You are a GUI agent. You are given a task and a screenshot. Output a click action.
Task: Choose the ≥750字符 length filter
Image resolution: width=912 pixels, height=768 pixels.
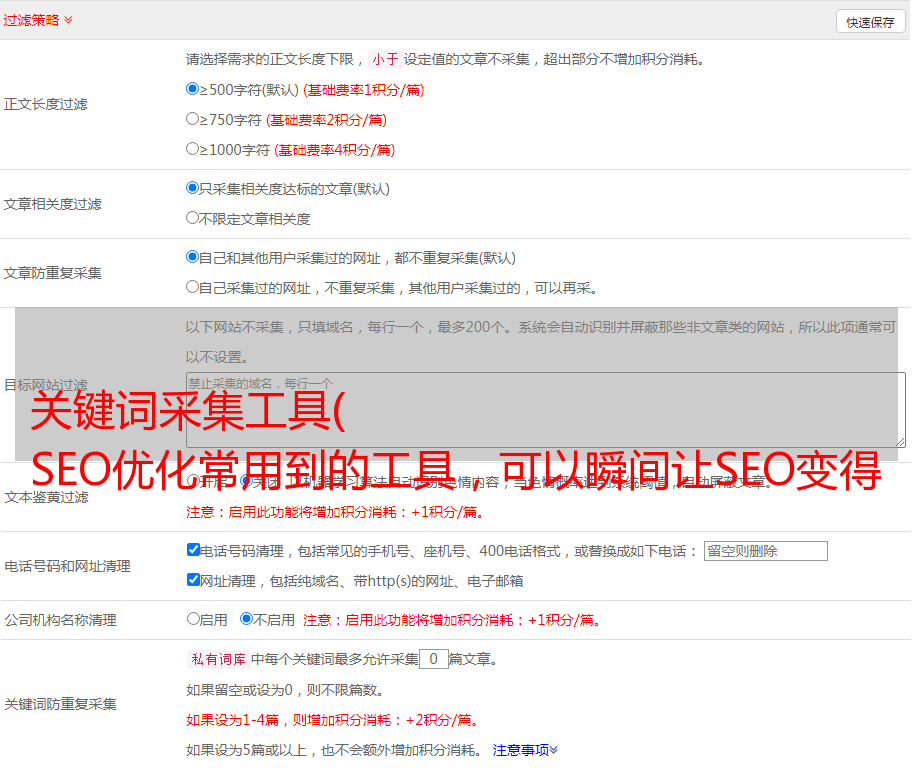[193, 119]
